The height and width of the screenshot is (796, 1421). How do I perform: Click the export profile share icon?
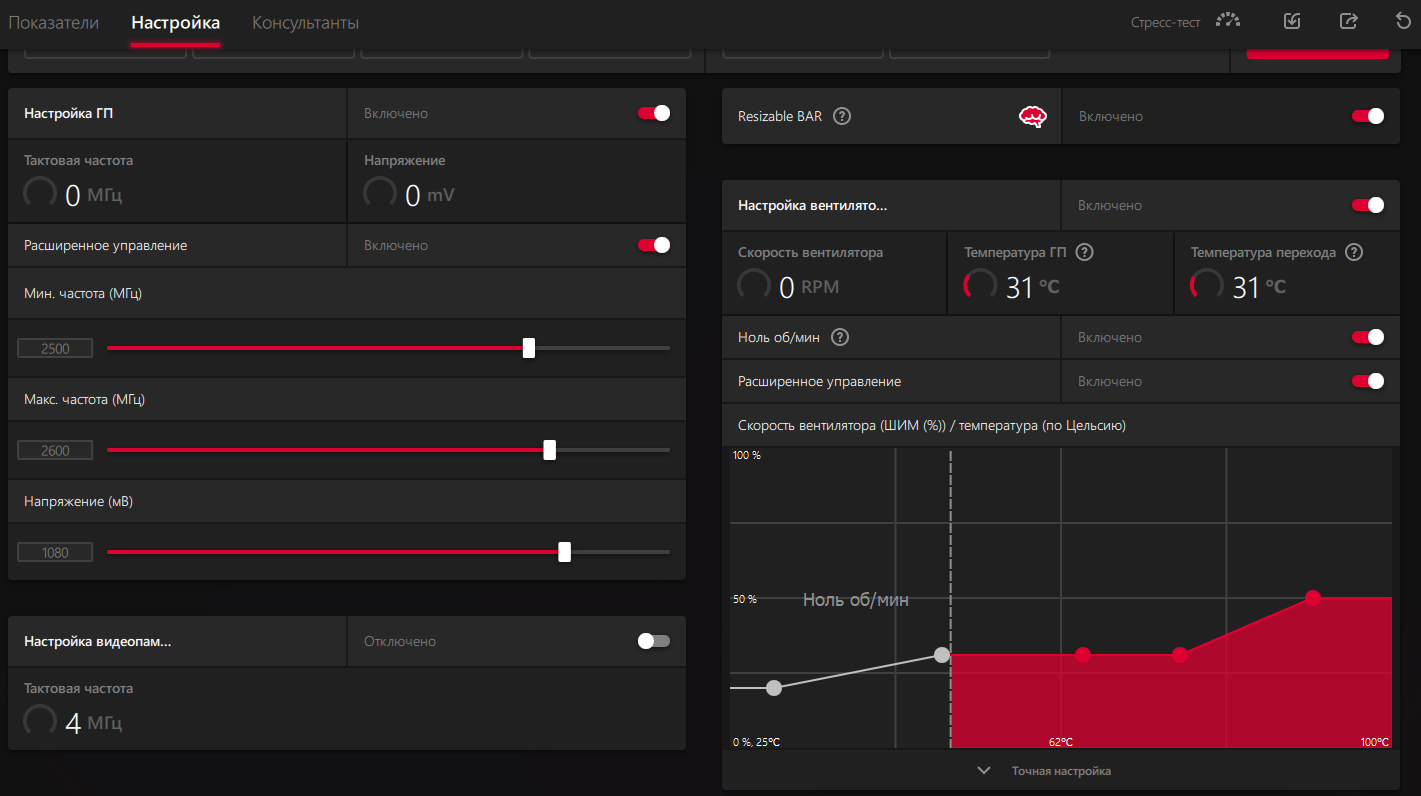(x=1348, y=21)
